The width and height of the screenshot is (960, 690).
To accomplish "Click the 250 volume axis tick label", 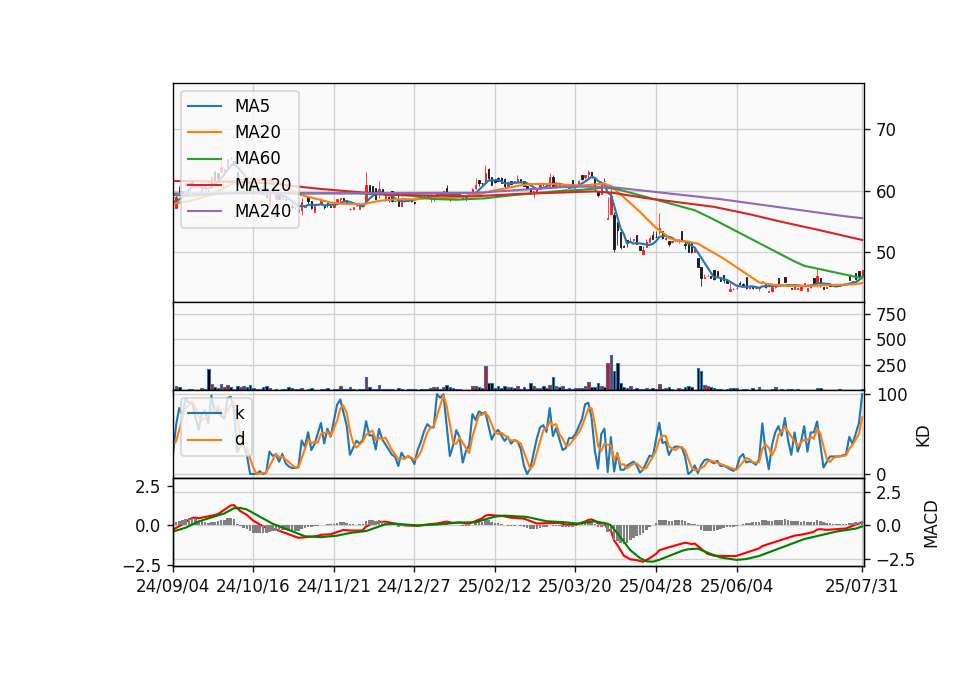I will pyautogui.click(x=891, y=366).
